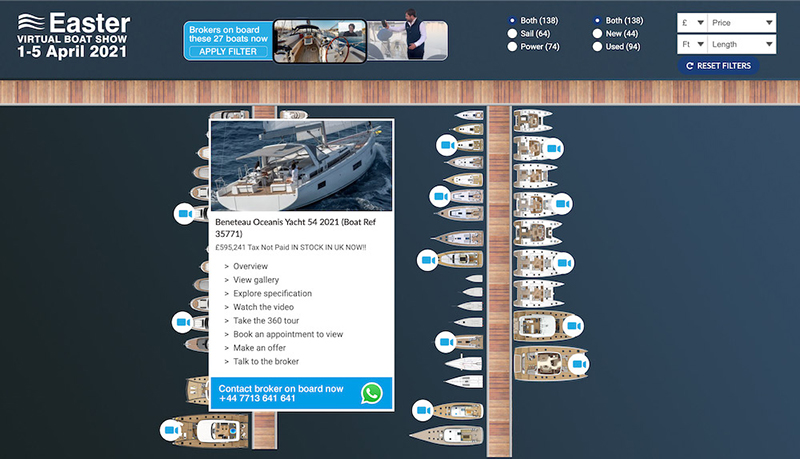Open the Beneteau Oceanis sailing yacht photo

point(302,166)
